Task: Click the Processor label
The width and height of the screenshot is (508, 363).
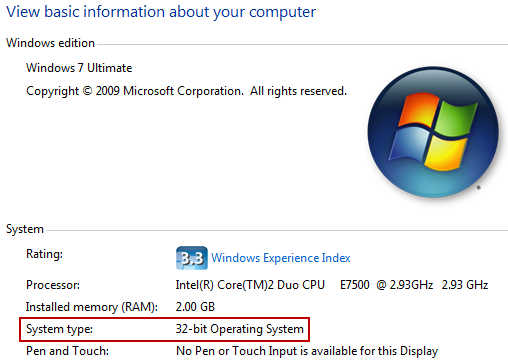Action: pos(53,285)
